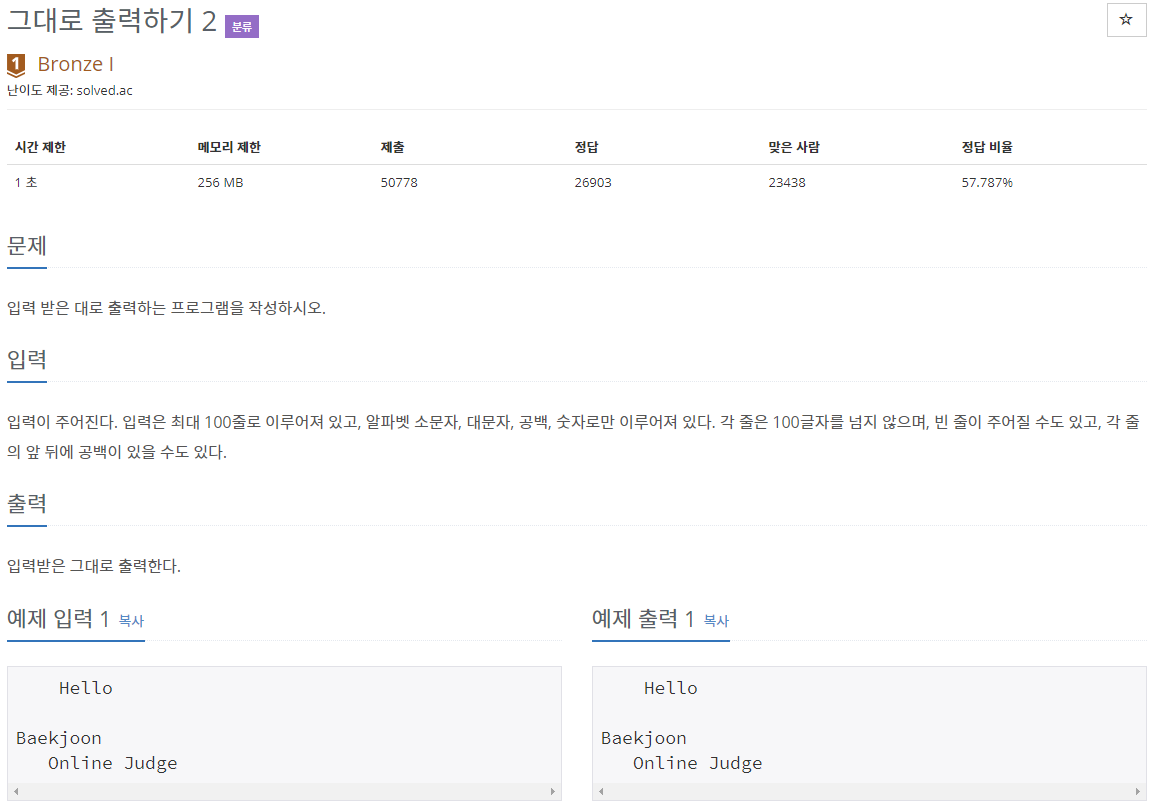Click the correct count 26903
Viewport: 1156px width, 811px height.
(x=593, y=182)
